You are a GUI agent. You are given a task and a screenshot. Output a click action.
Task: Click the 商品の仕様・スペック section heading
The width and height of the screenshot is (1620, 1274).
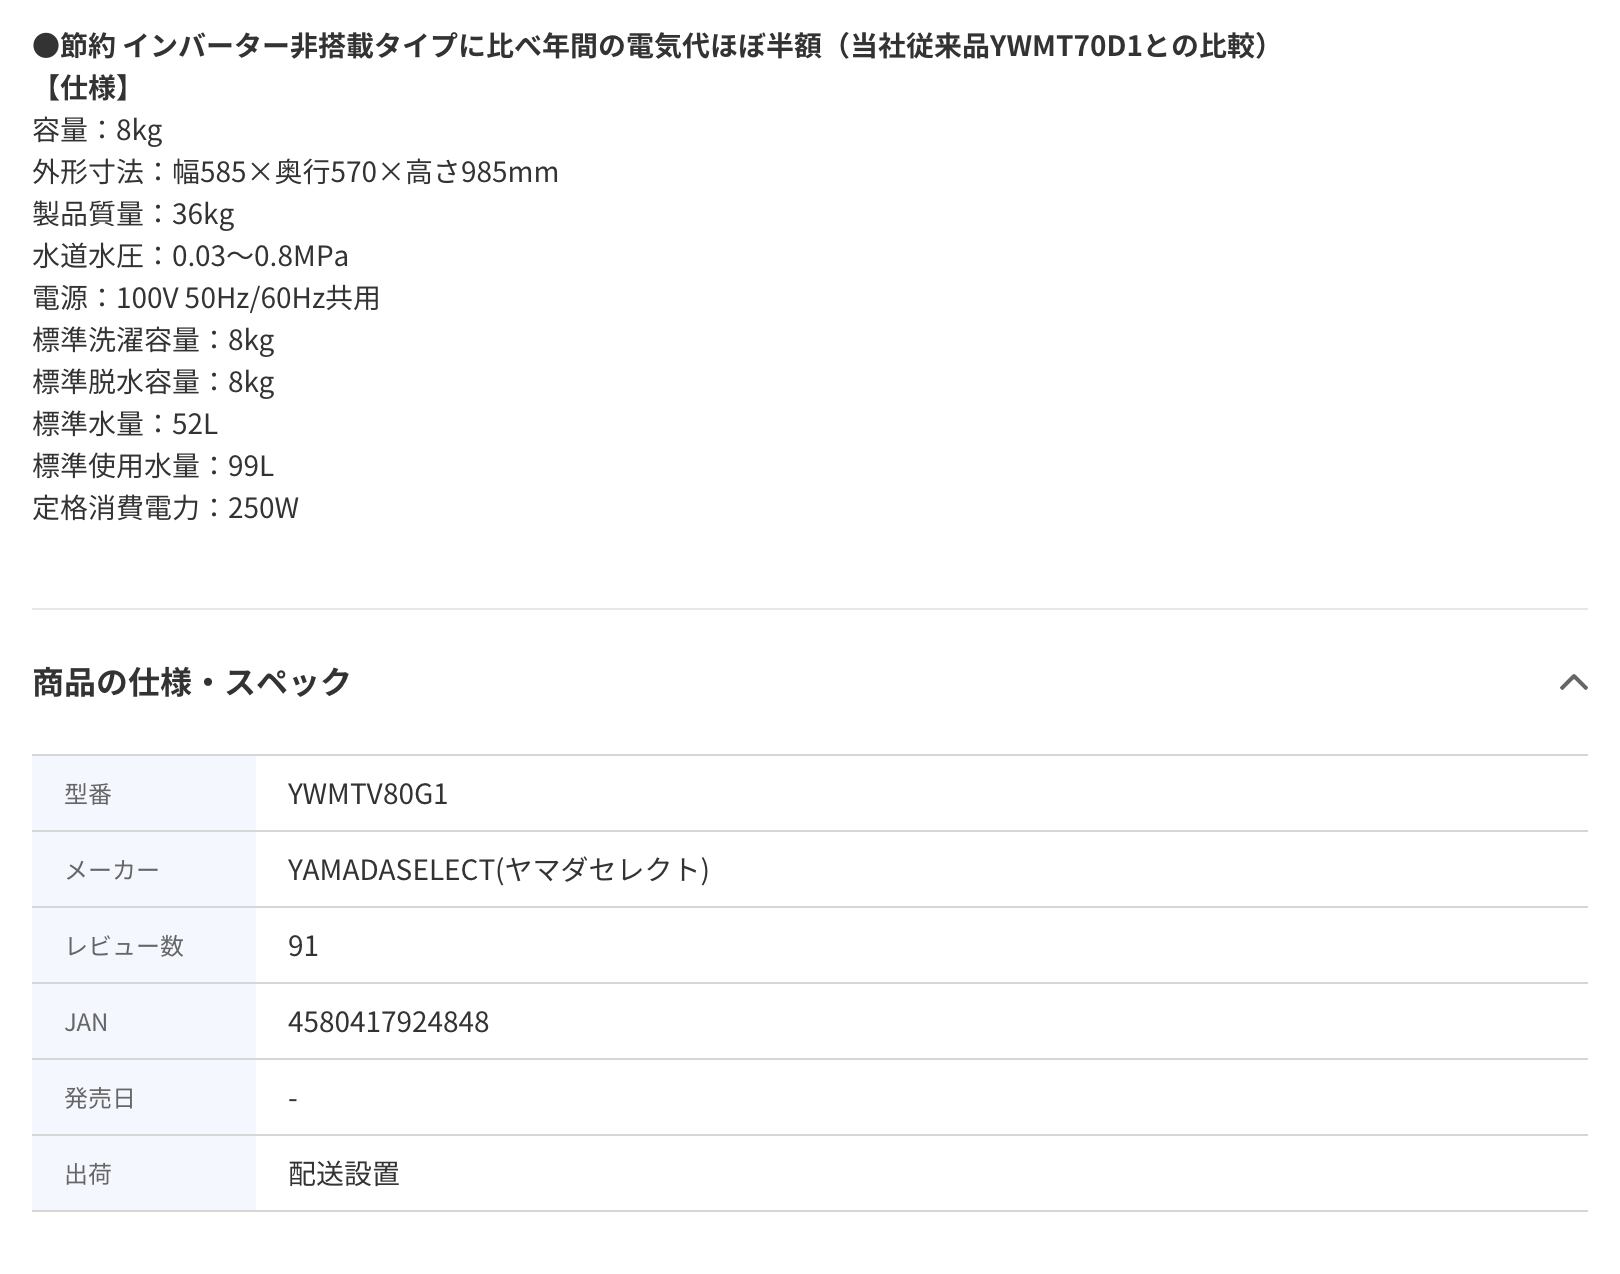(x=191, y=682)
